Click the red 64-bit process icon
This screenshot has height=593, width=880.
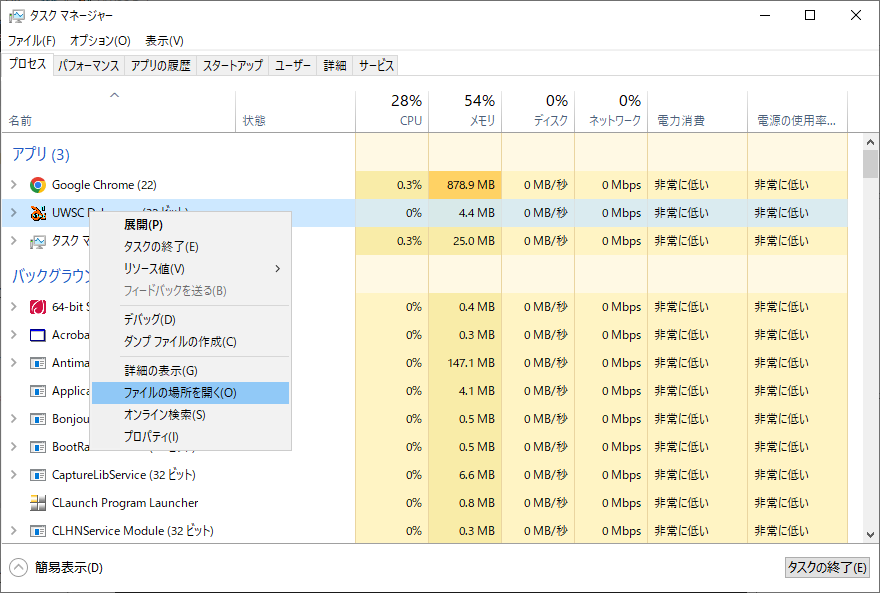pos(38,307)
